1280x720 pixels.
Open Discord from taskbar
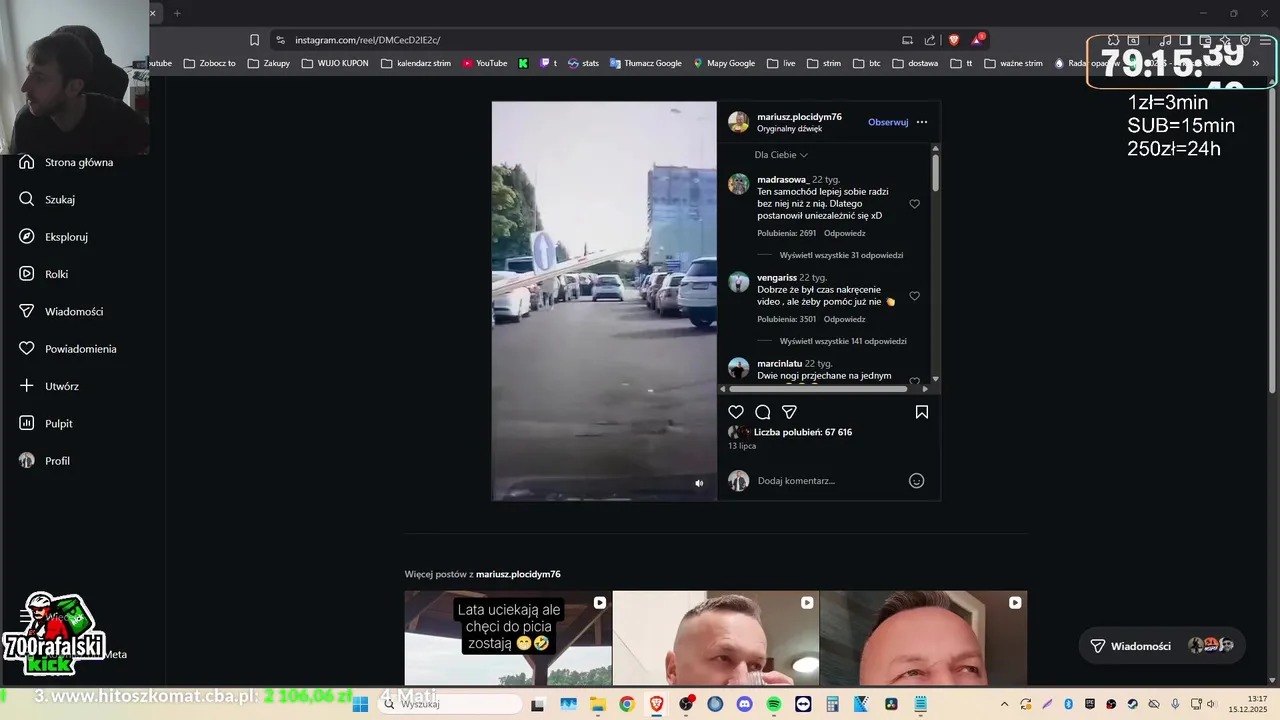pyautogui.click(x=744, y=704)
